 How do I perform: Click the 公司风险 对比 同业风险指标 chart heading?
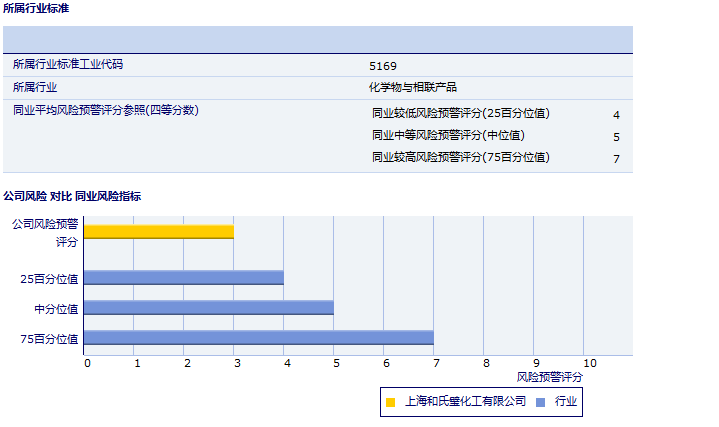pyautogui.click(x=72, y=196)
